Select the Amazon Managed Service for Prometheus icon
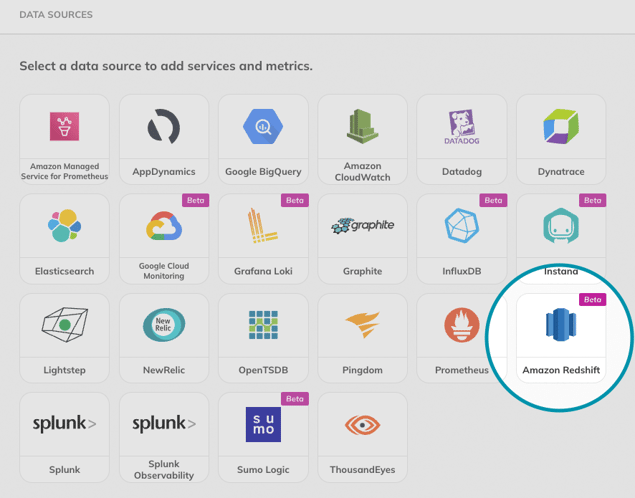The width and height of the screenshot is (635, 498). coord(64,126)
